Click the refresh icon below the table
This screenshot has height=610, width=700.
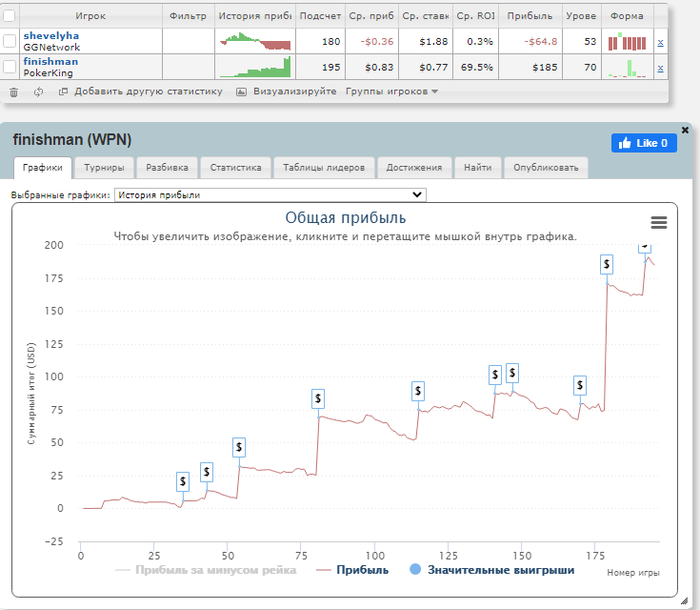(38, 92)
